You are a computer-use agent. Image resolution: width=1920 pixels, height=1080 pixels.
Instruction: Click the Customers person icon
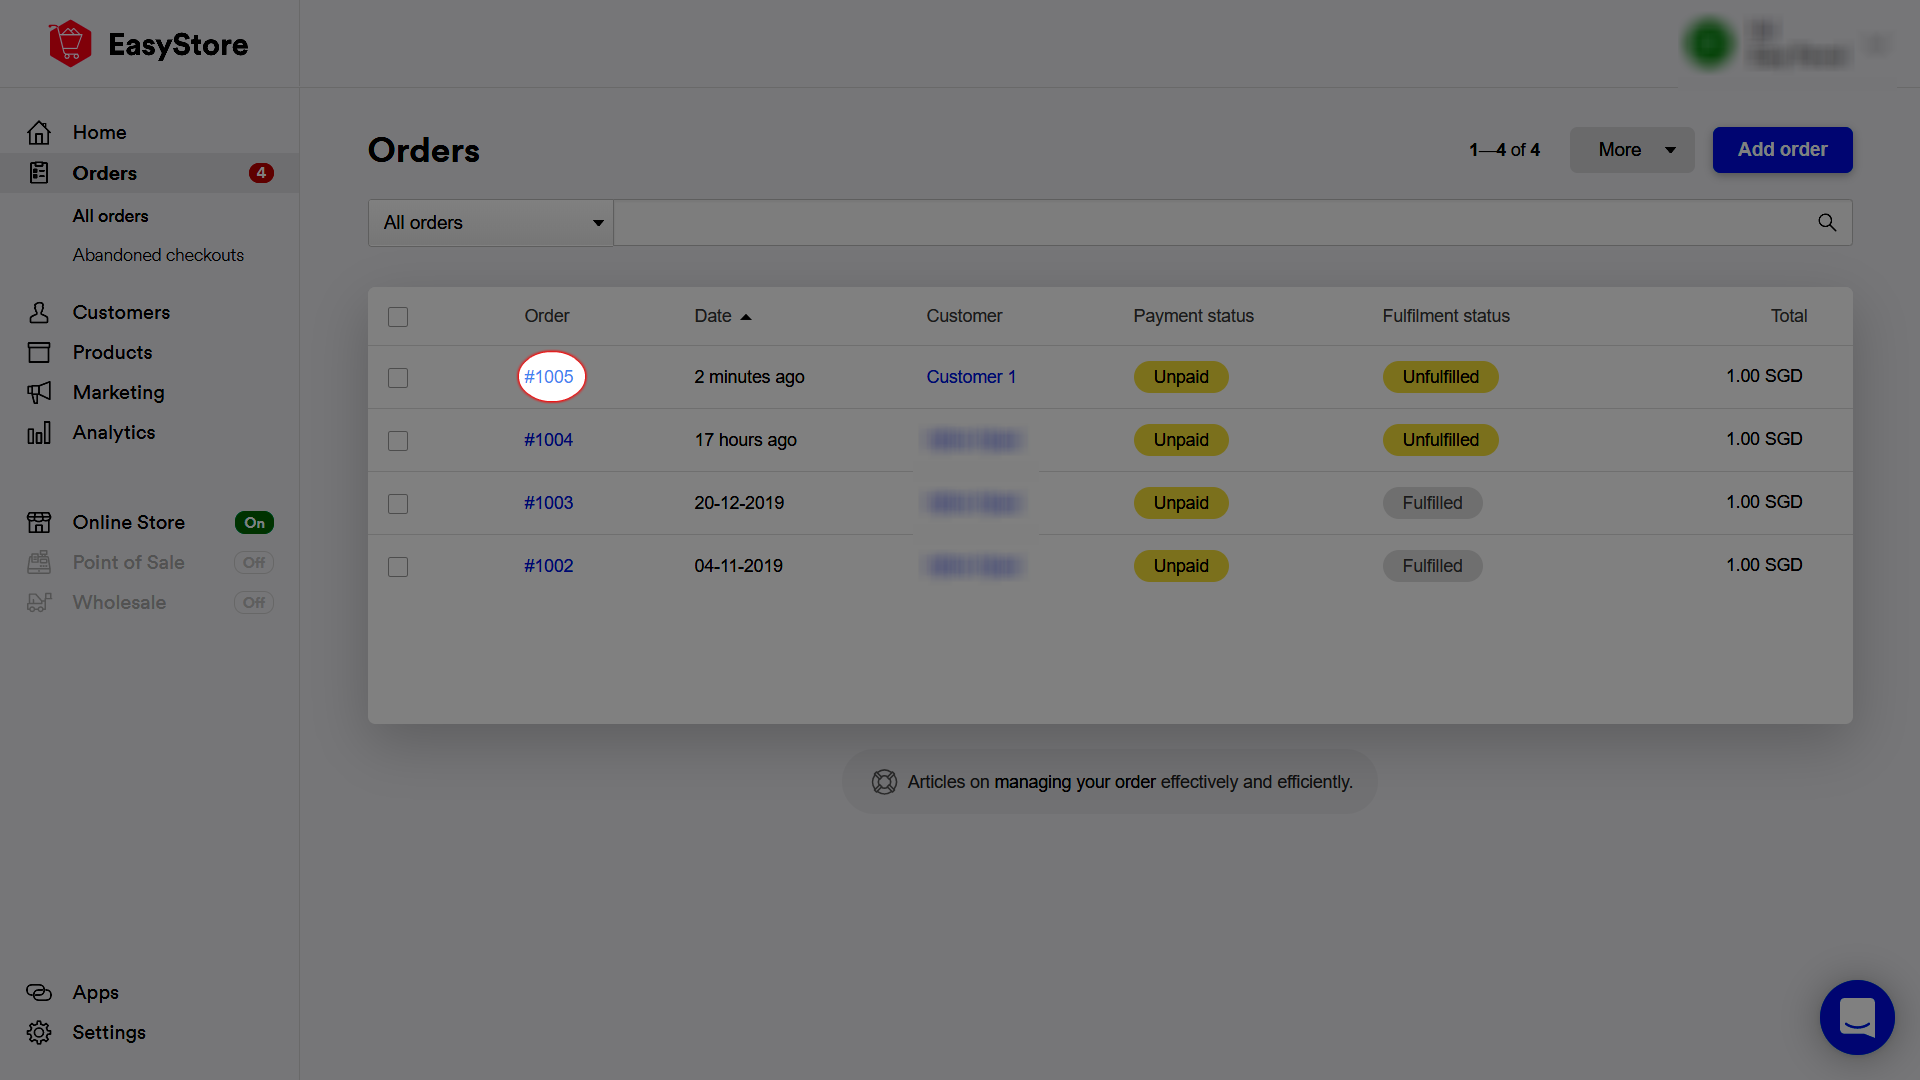click(x=39, y=312)
